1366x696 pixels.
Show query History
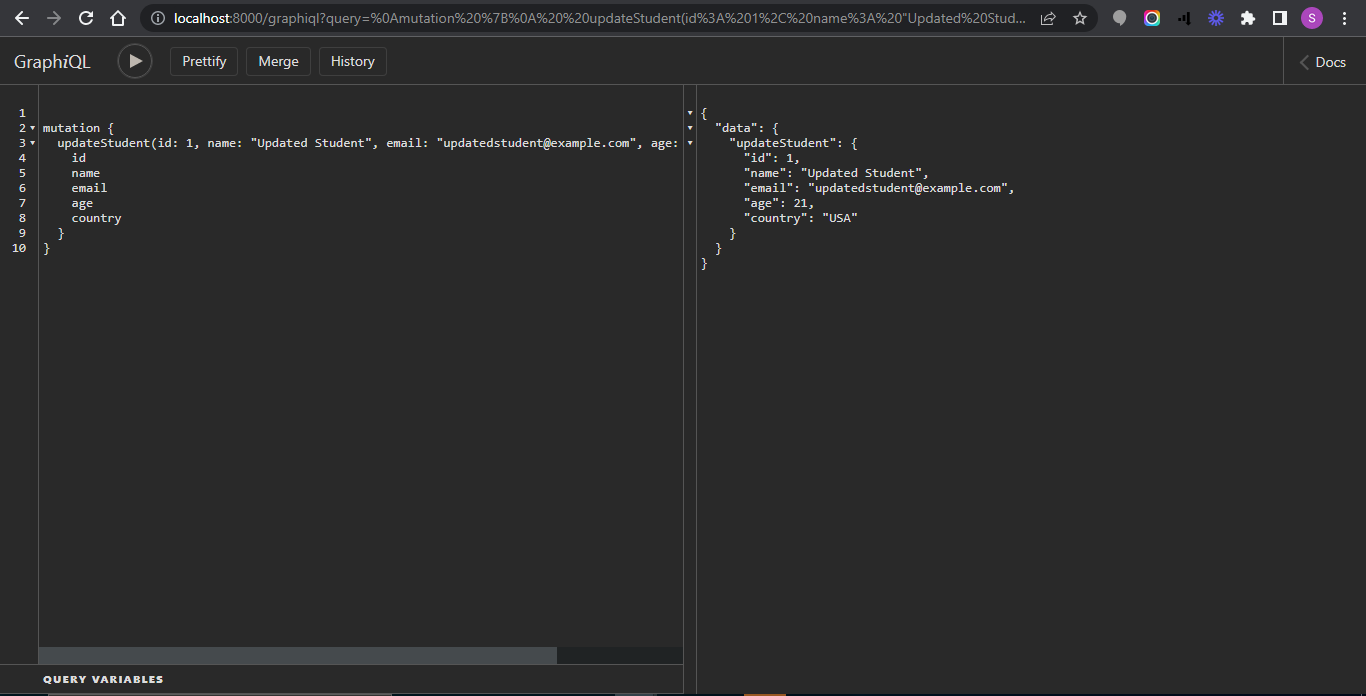click(x=352, y=61)
